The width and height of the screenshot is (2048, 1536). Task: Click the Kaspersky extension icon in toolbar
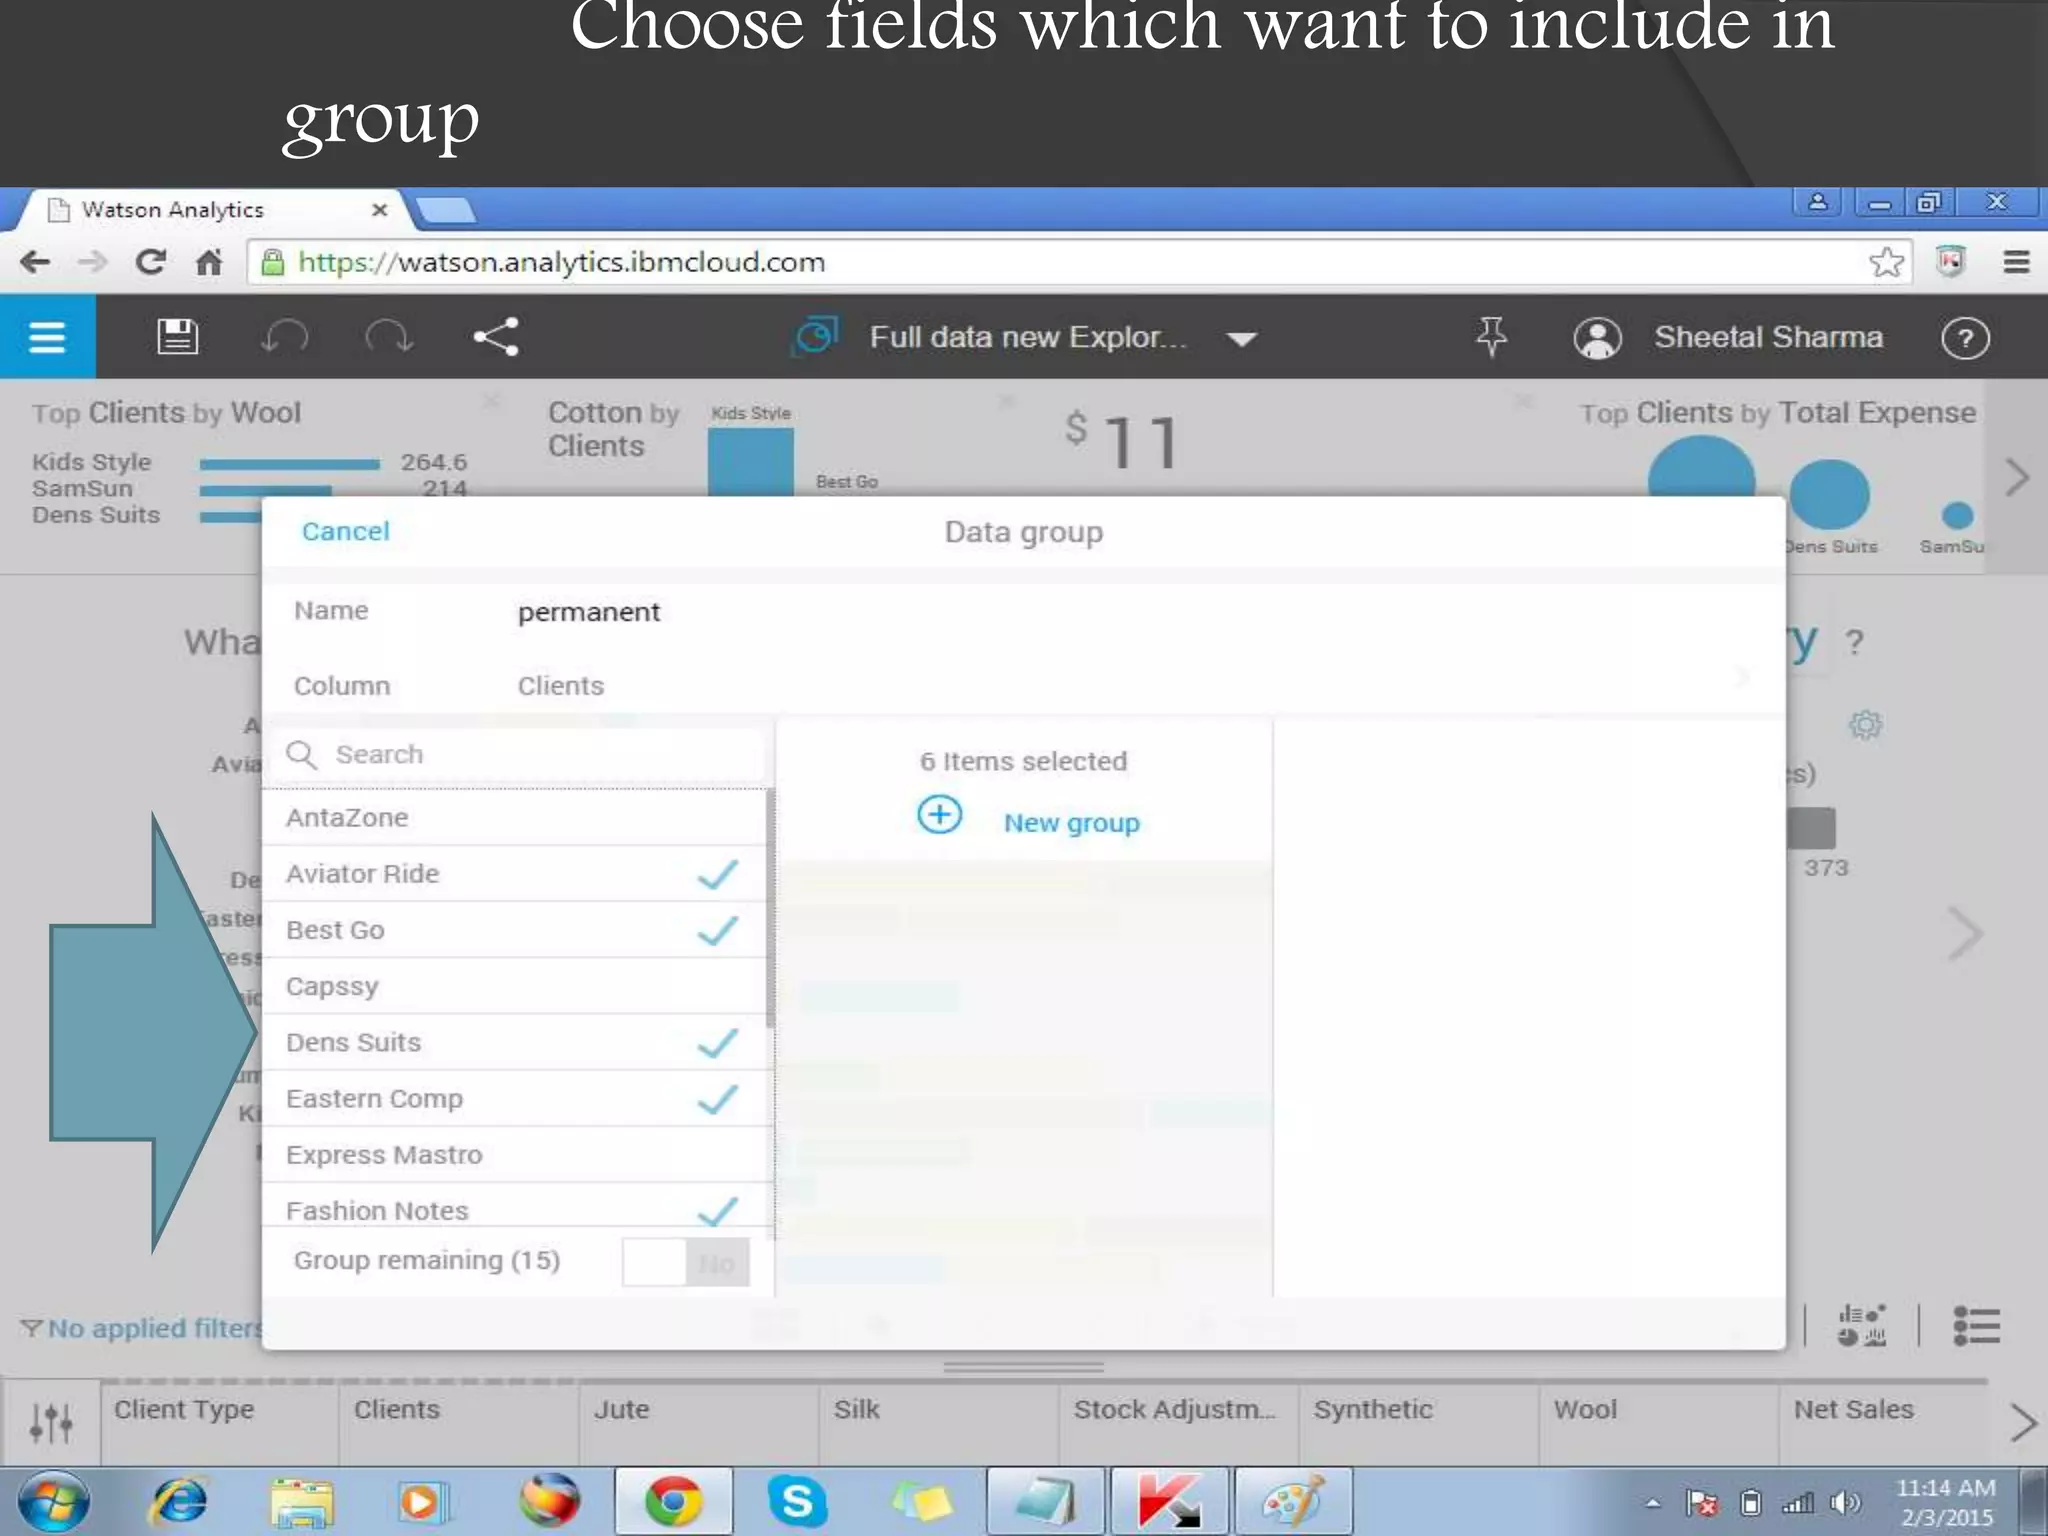[x=1951, y=261]
